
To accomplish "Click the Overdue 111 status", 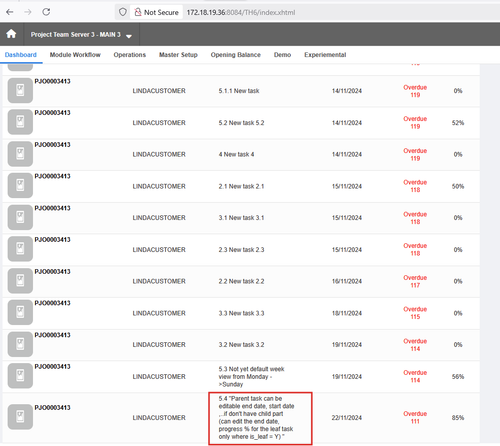I will 415,417.
